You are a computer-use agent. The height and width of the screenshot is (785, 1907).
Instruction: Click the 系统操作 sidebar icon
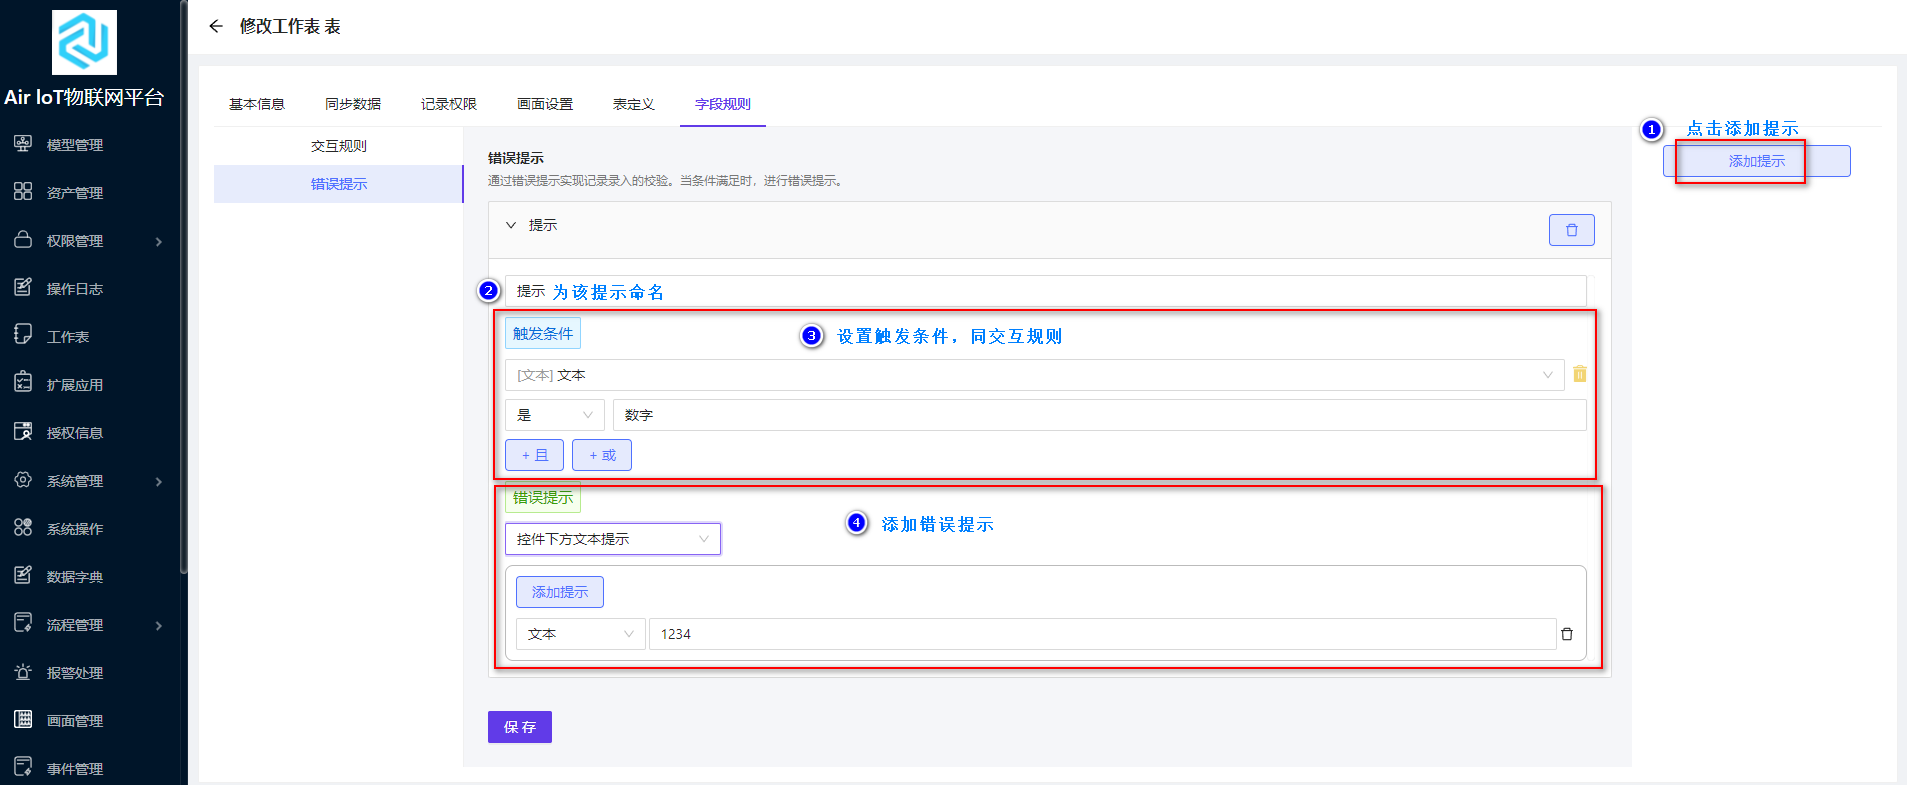[23, 528]
